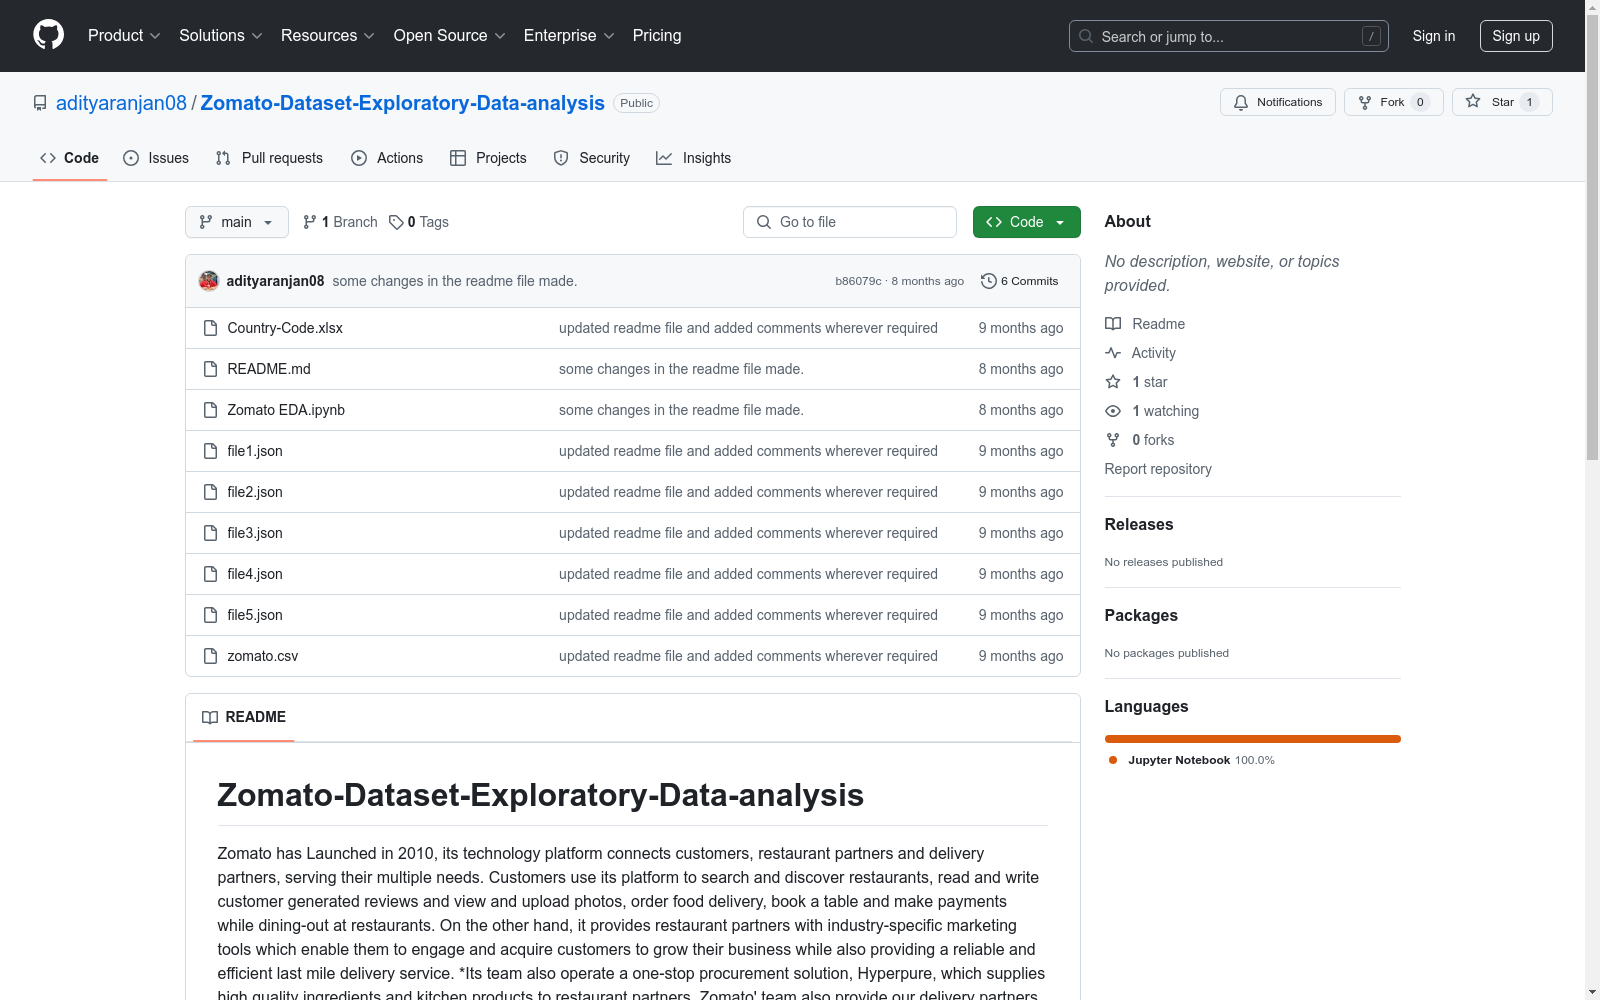
Task: Click file icon beside Zomato EDA.ipynb
Action: (x=210, y=410)
